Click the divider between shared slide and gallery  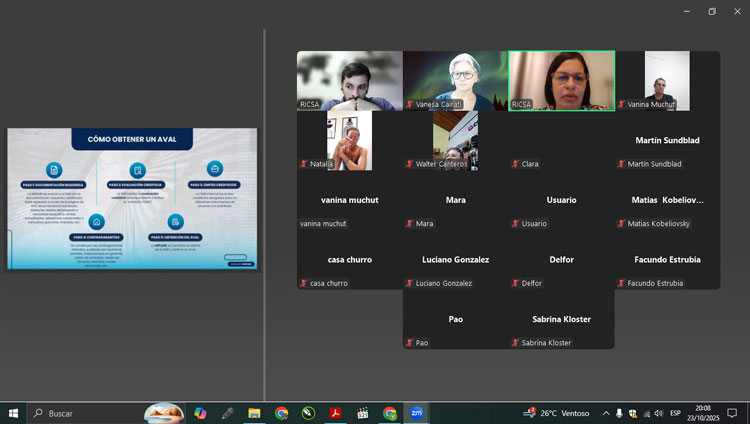click(x=264, y=215)
